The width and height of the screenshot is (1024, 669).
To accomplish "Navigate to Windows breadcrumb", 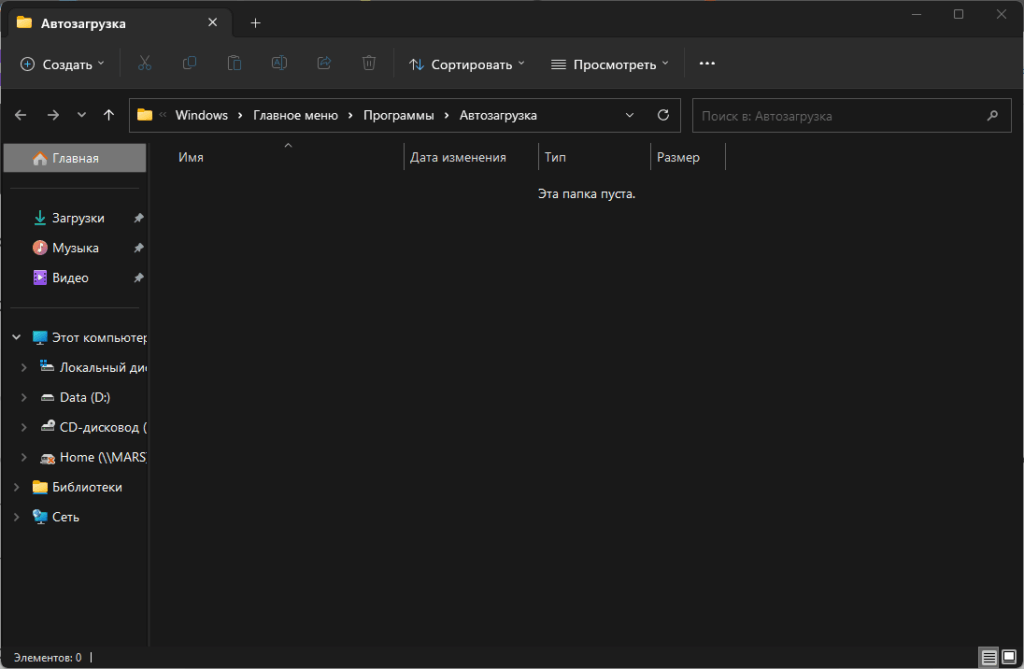I will click(201, 116).
